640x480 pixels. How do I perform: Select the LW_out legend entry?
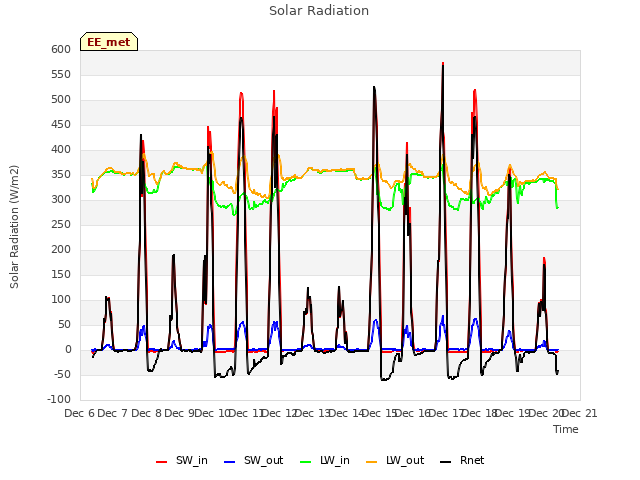[395, 460]
